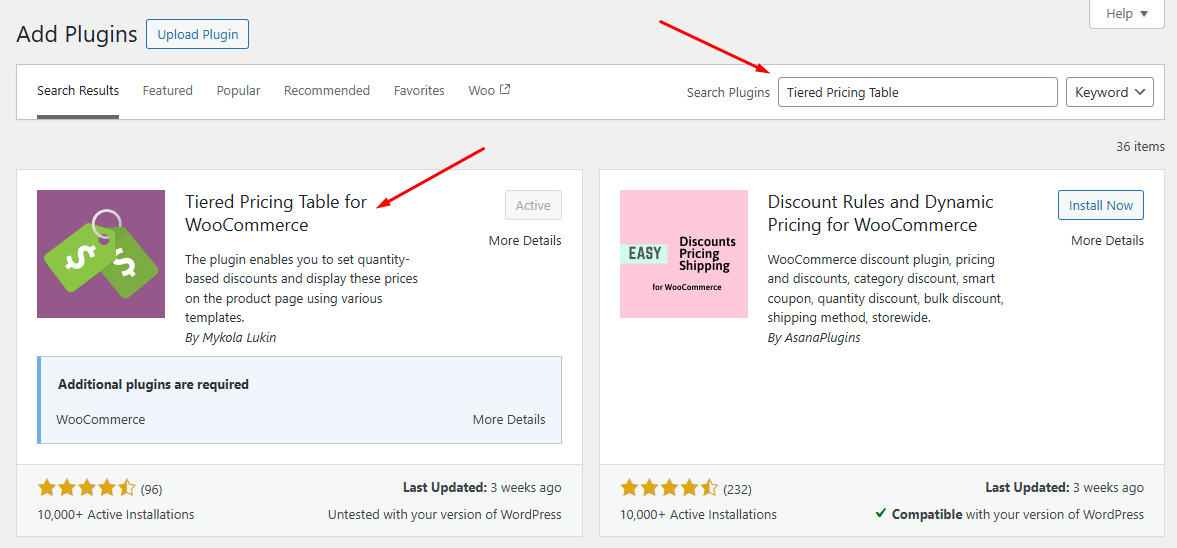
Task: Click the Tiered Pricing Table plugin description
Action: 302,288
